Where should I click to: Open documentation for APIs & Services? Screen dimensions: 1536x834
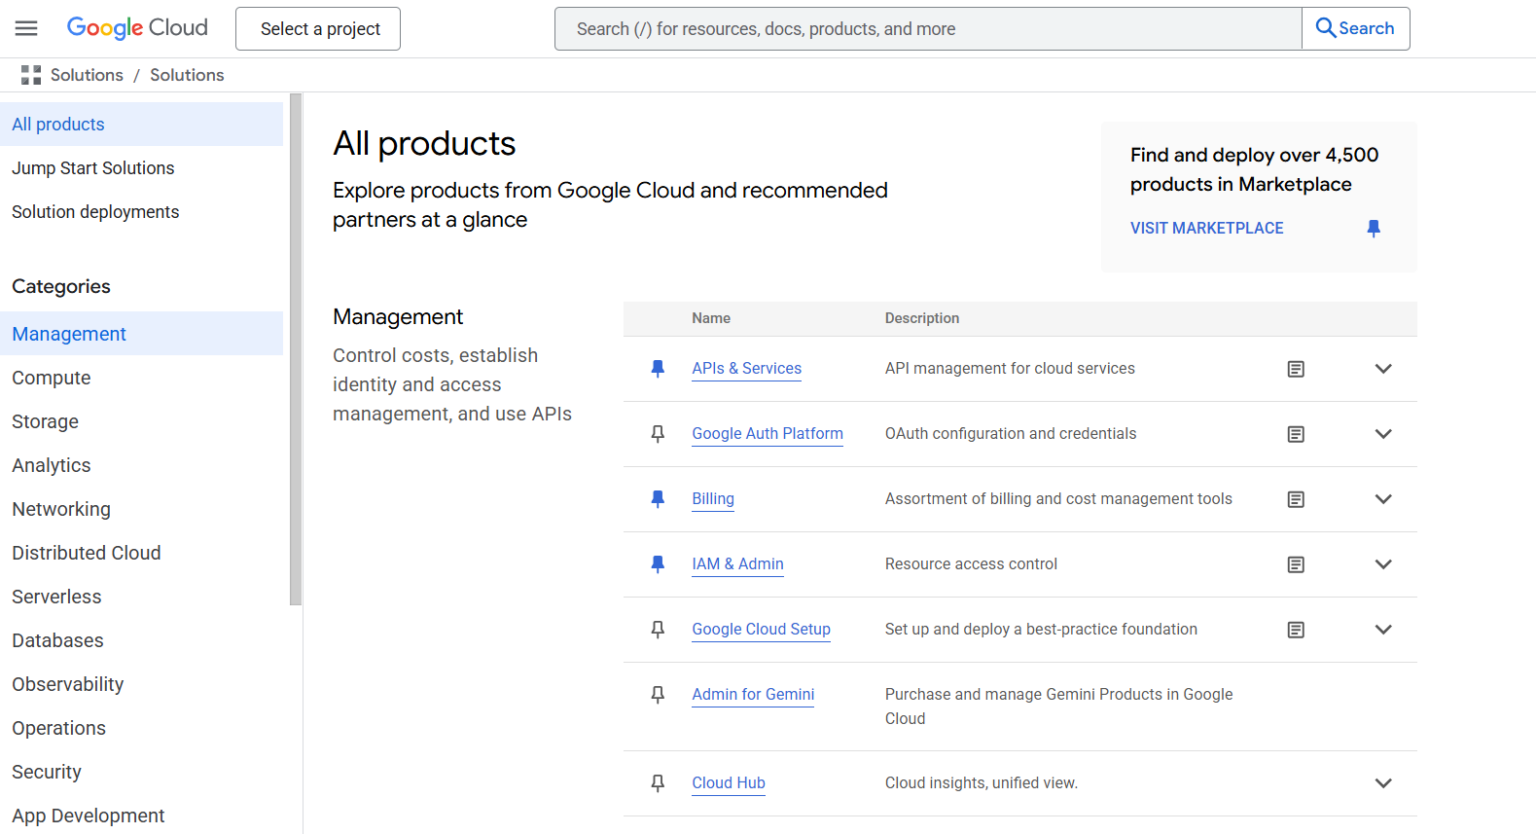pos(1296,368)
